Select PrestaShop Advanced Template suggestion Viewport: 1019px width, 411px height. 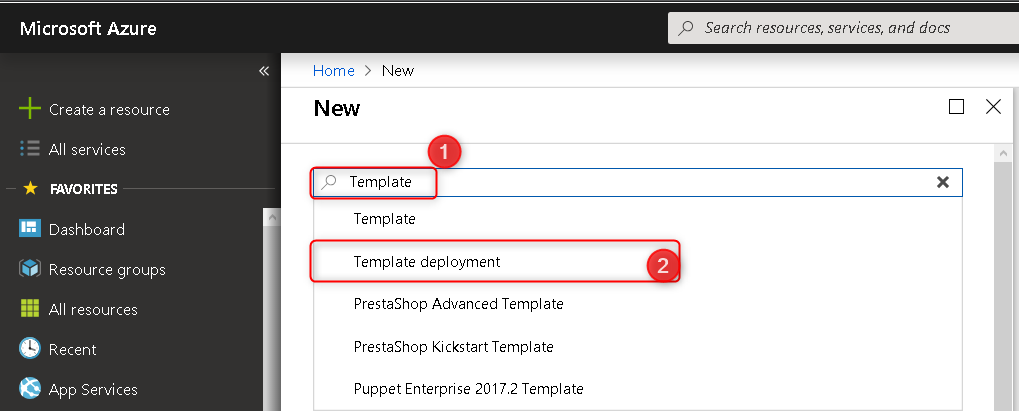pos(458,303)
